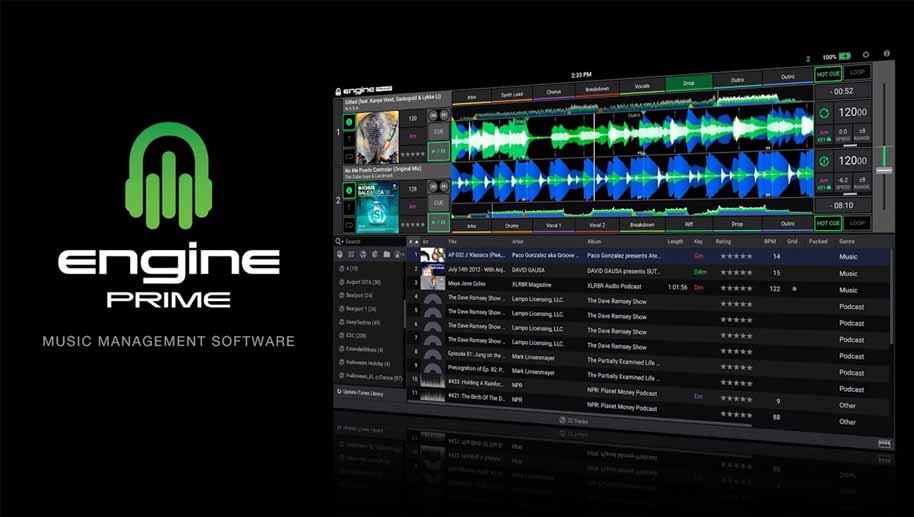This screenshot has width=914, height=517.
Task: Open the Halloween Holiday playlist
Action: point(365,363)
